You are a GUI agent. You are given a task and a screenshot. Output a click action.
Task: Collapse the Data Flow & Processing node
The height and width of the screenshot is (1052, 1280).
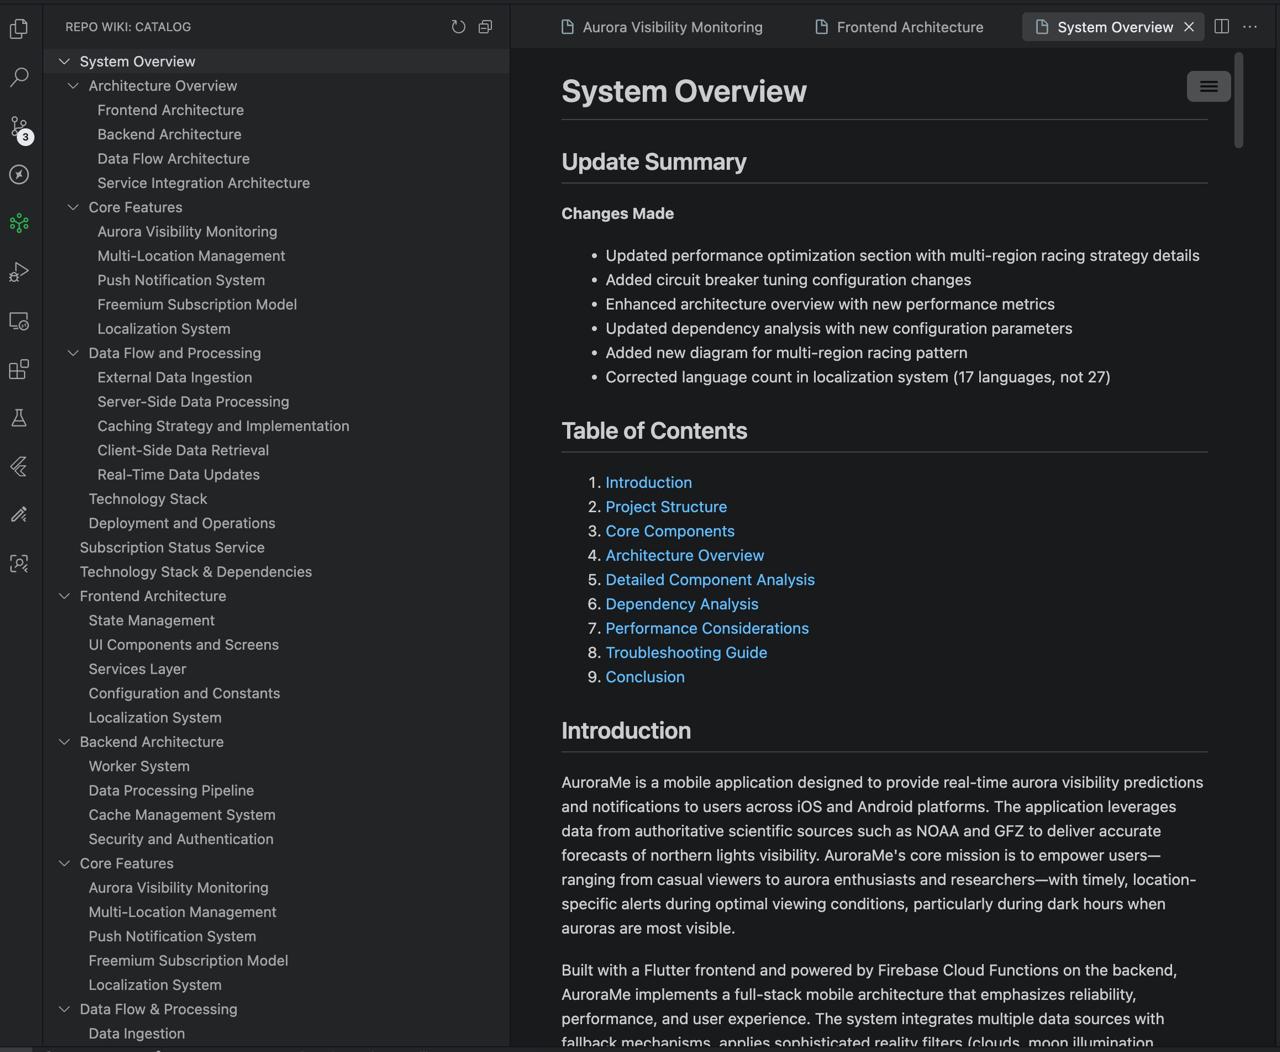64,1009
